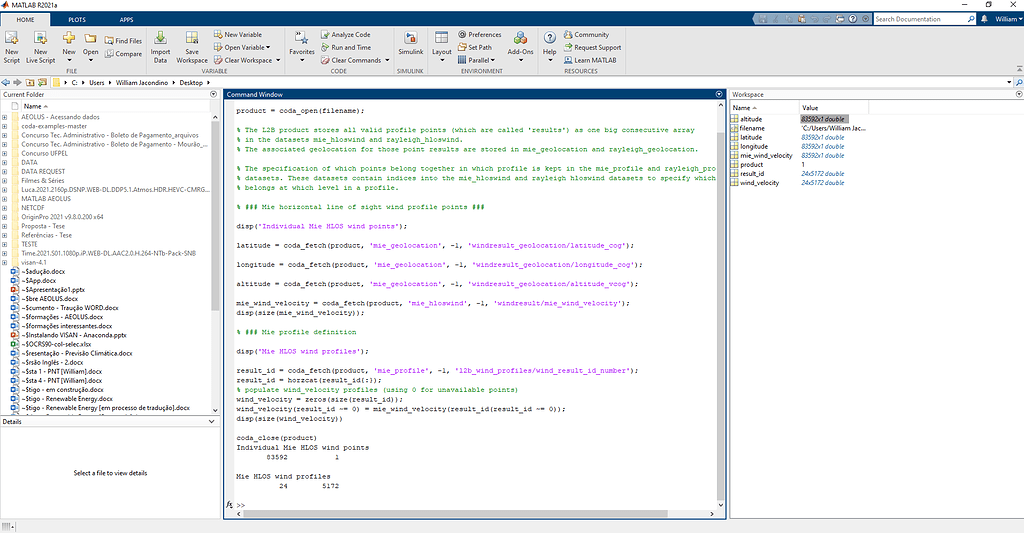Open Command Window actions menu

pos(719,94)
